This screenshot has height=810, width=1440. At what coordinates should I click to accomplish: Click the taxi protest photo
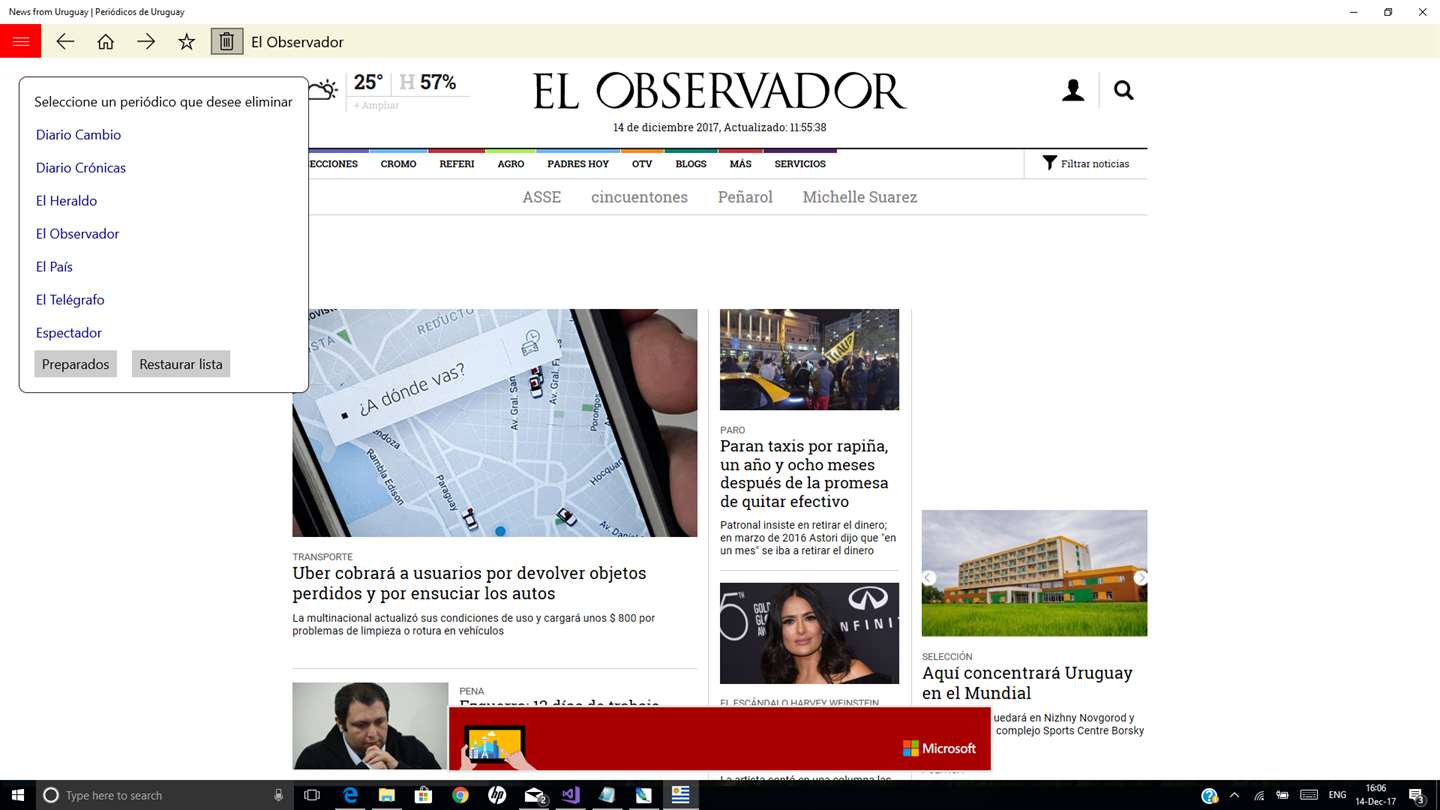click(x=809, y=359)
